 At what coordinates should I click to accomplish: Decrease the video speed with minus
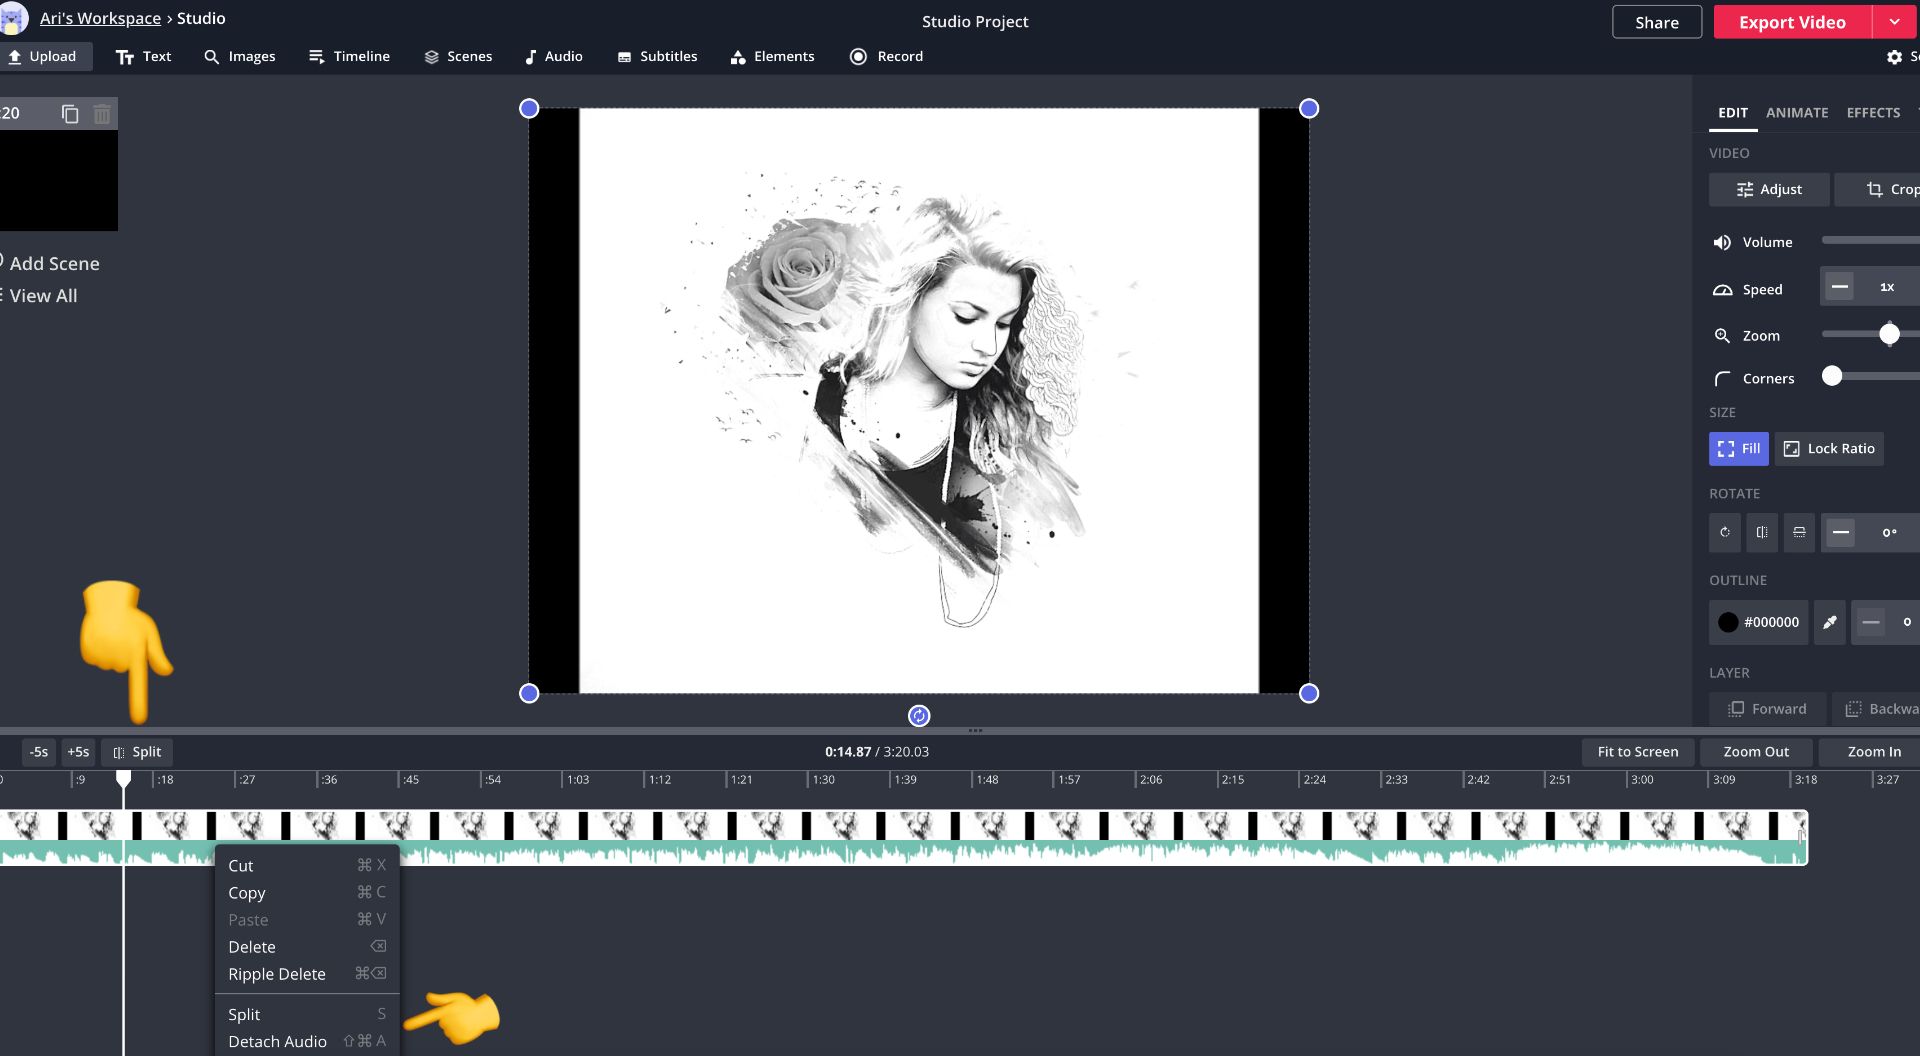point(1839,287)
